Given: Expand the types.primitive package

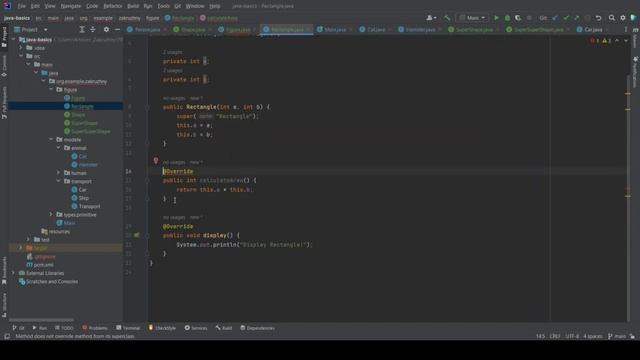Looking at the screenshot, I should click(51, 214).
